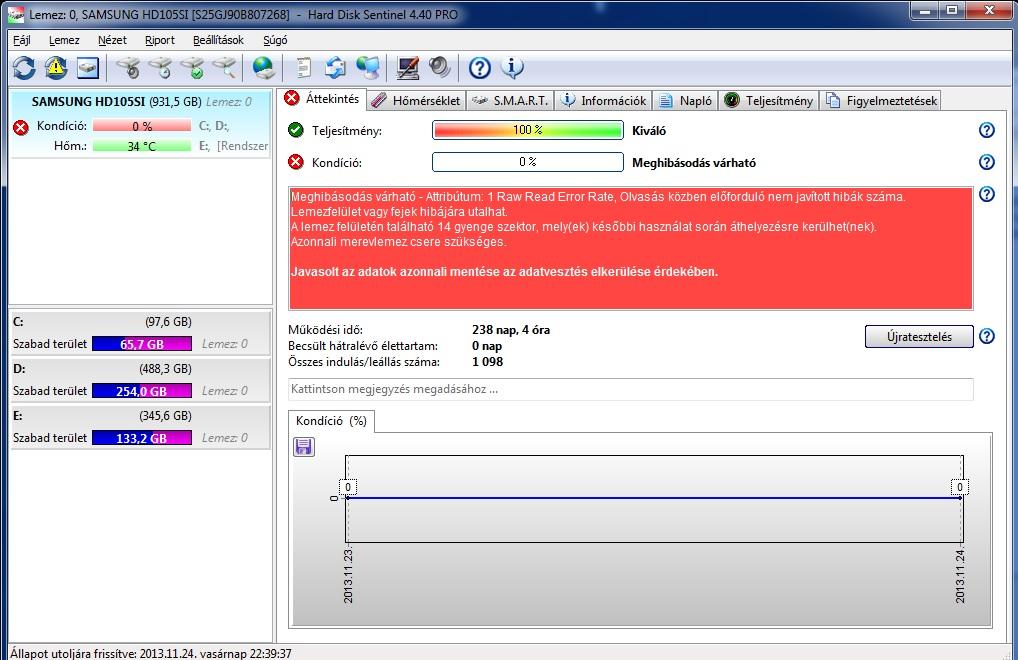The image size is (1018, 660).
Task: Click the monitor with pen configuration icon
Action: pyautogui.click(x=408, y=67)
